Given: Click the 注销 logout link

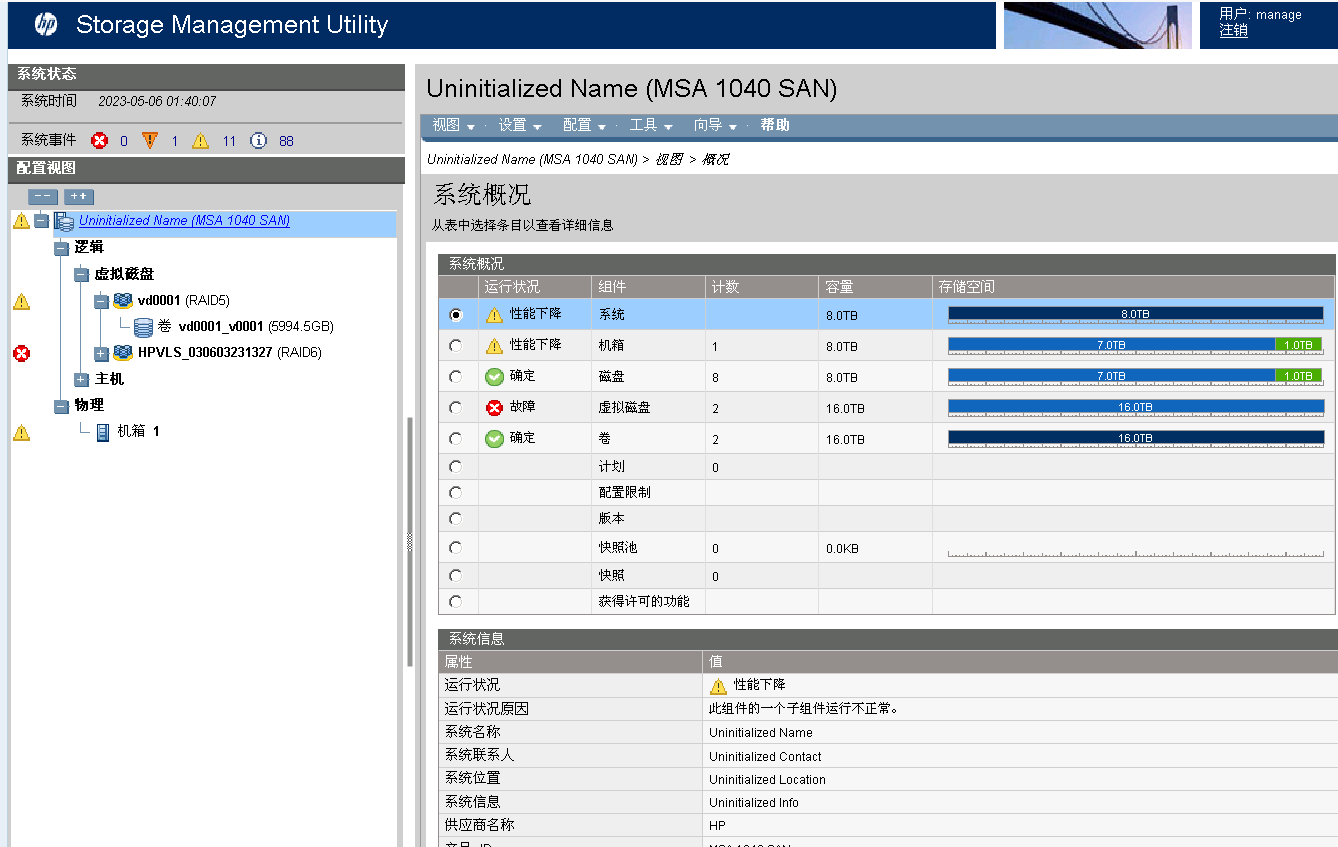Looking at the screenshot, I should click(1233, 31).
